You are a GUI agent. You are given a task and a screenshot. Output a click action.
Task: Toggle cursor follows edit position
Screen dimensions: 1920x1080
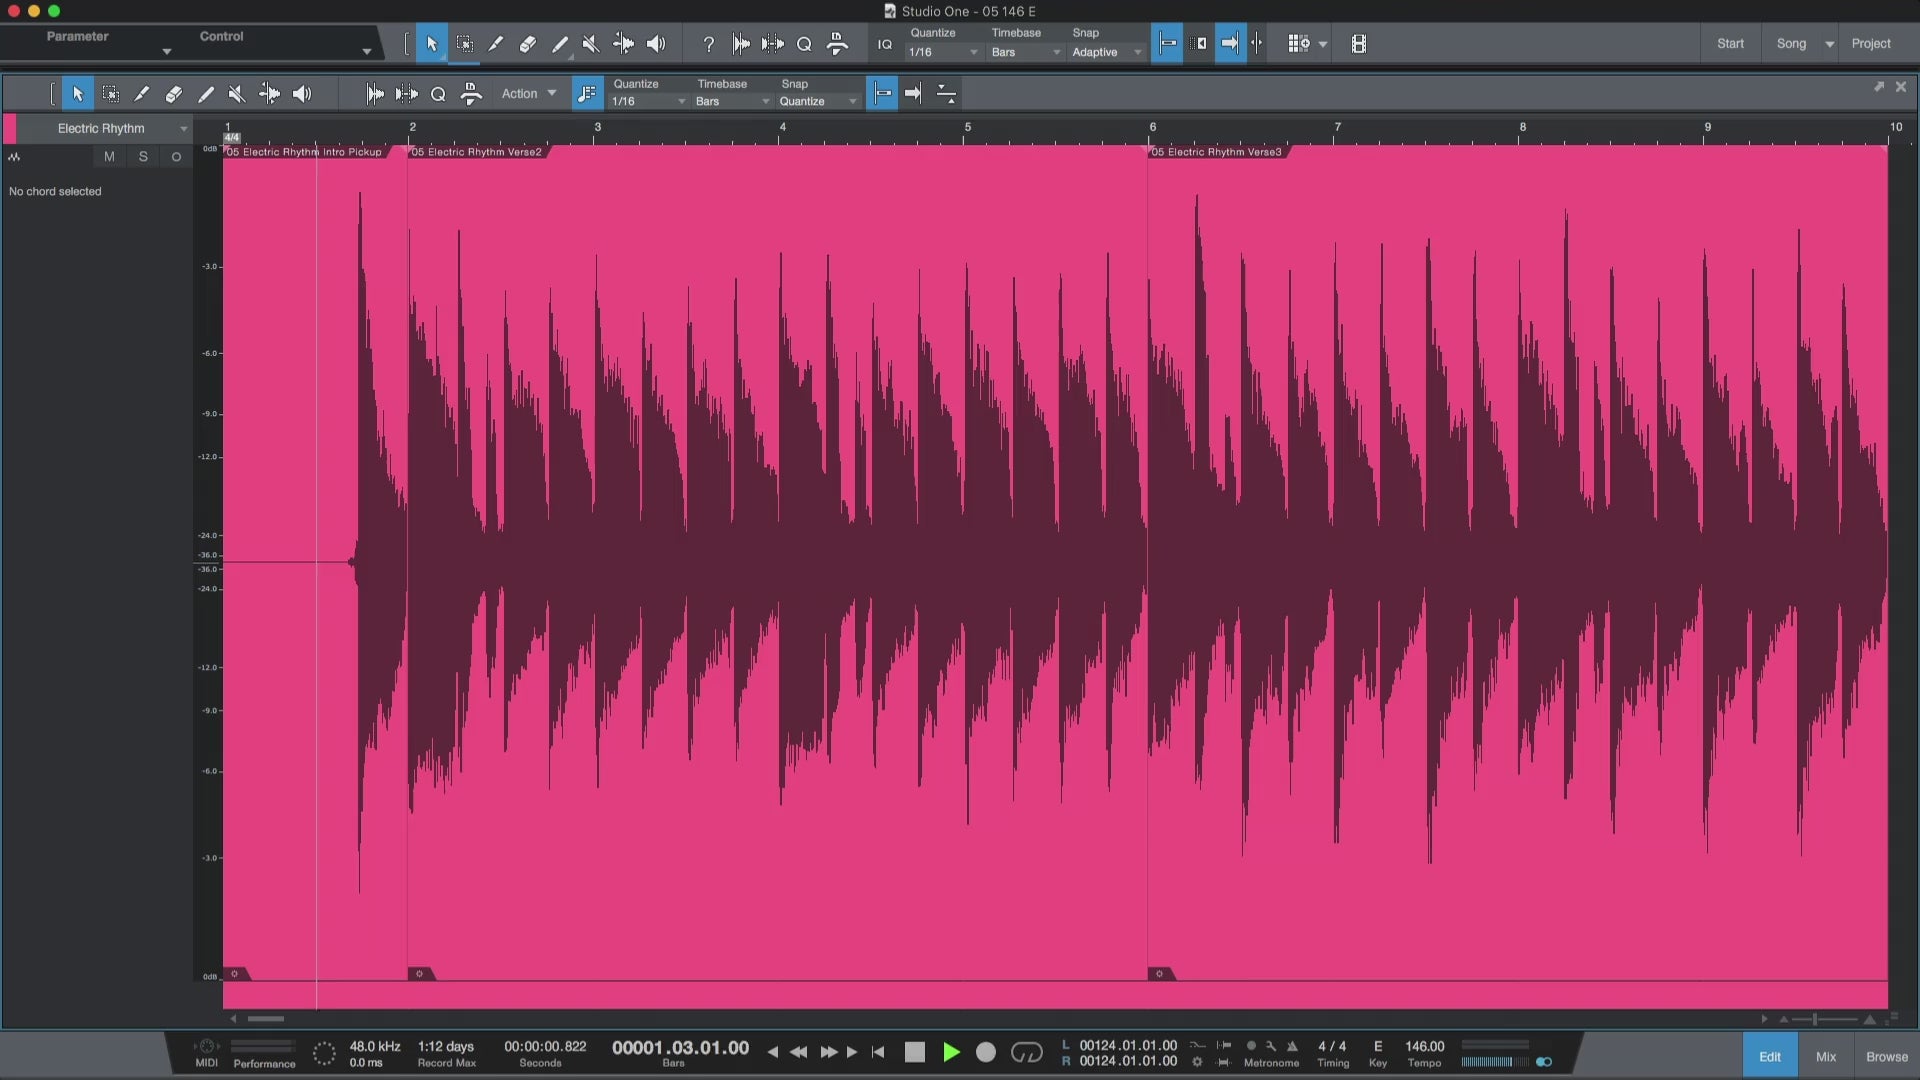coord(1257,44)
